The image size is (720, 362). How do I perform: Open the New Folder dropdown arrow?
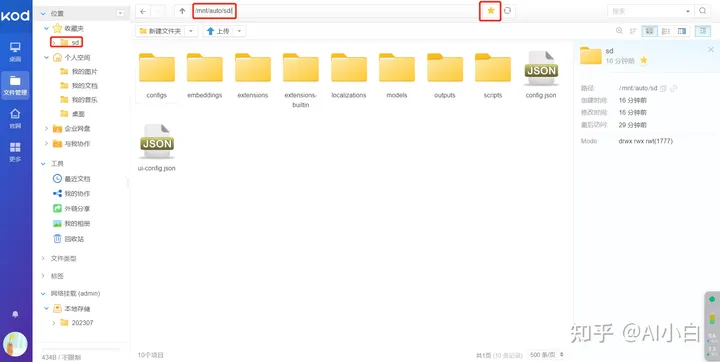tap(191, 31)
